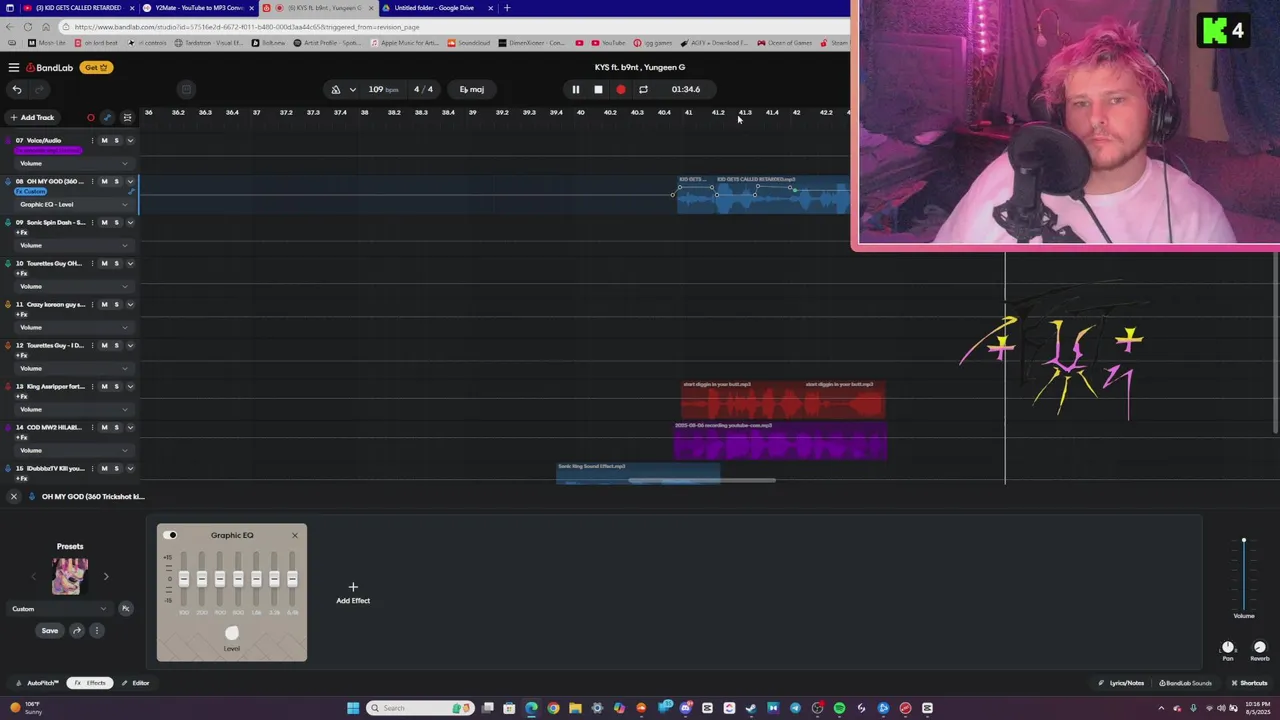This screenshot has width=1280, height=720.
Task: Click the Graphic EQ Level knob
Action: [232, 633]
